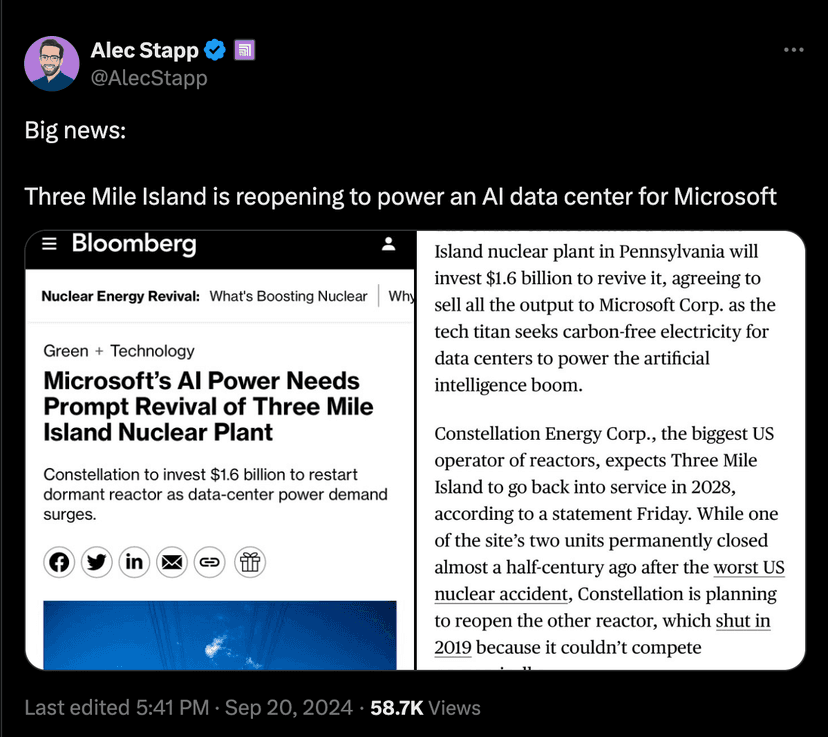Share article via LinkedIn icon

point(134,562)
